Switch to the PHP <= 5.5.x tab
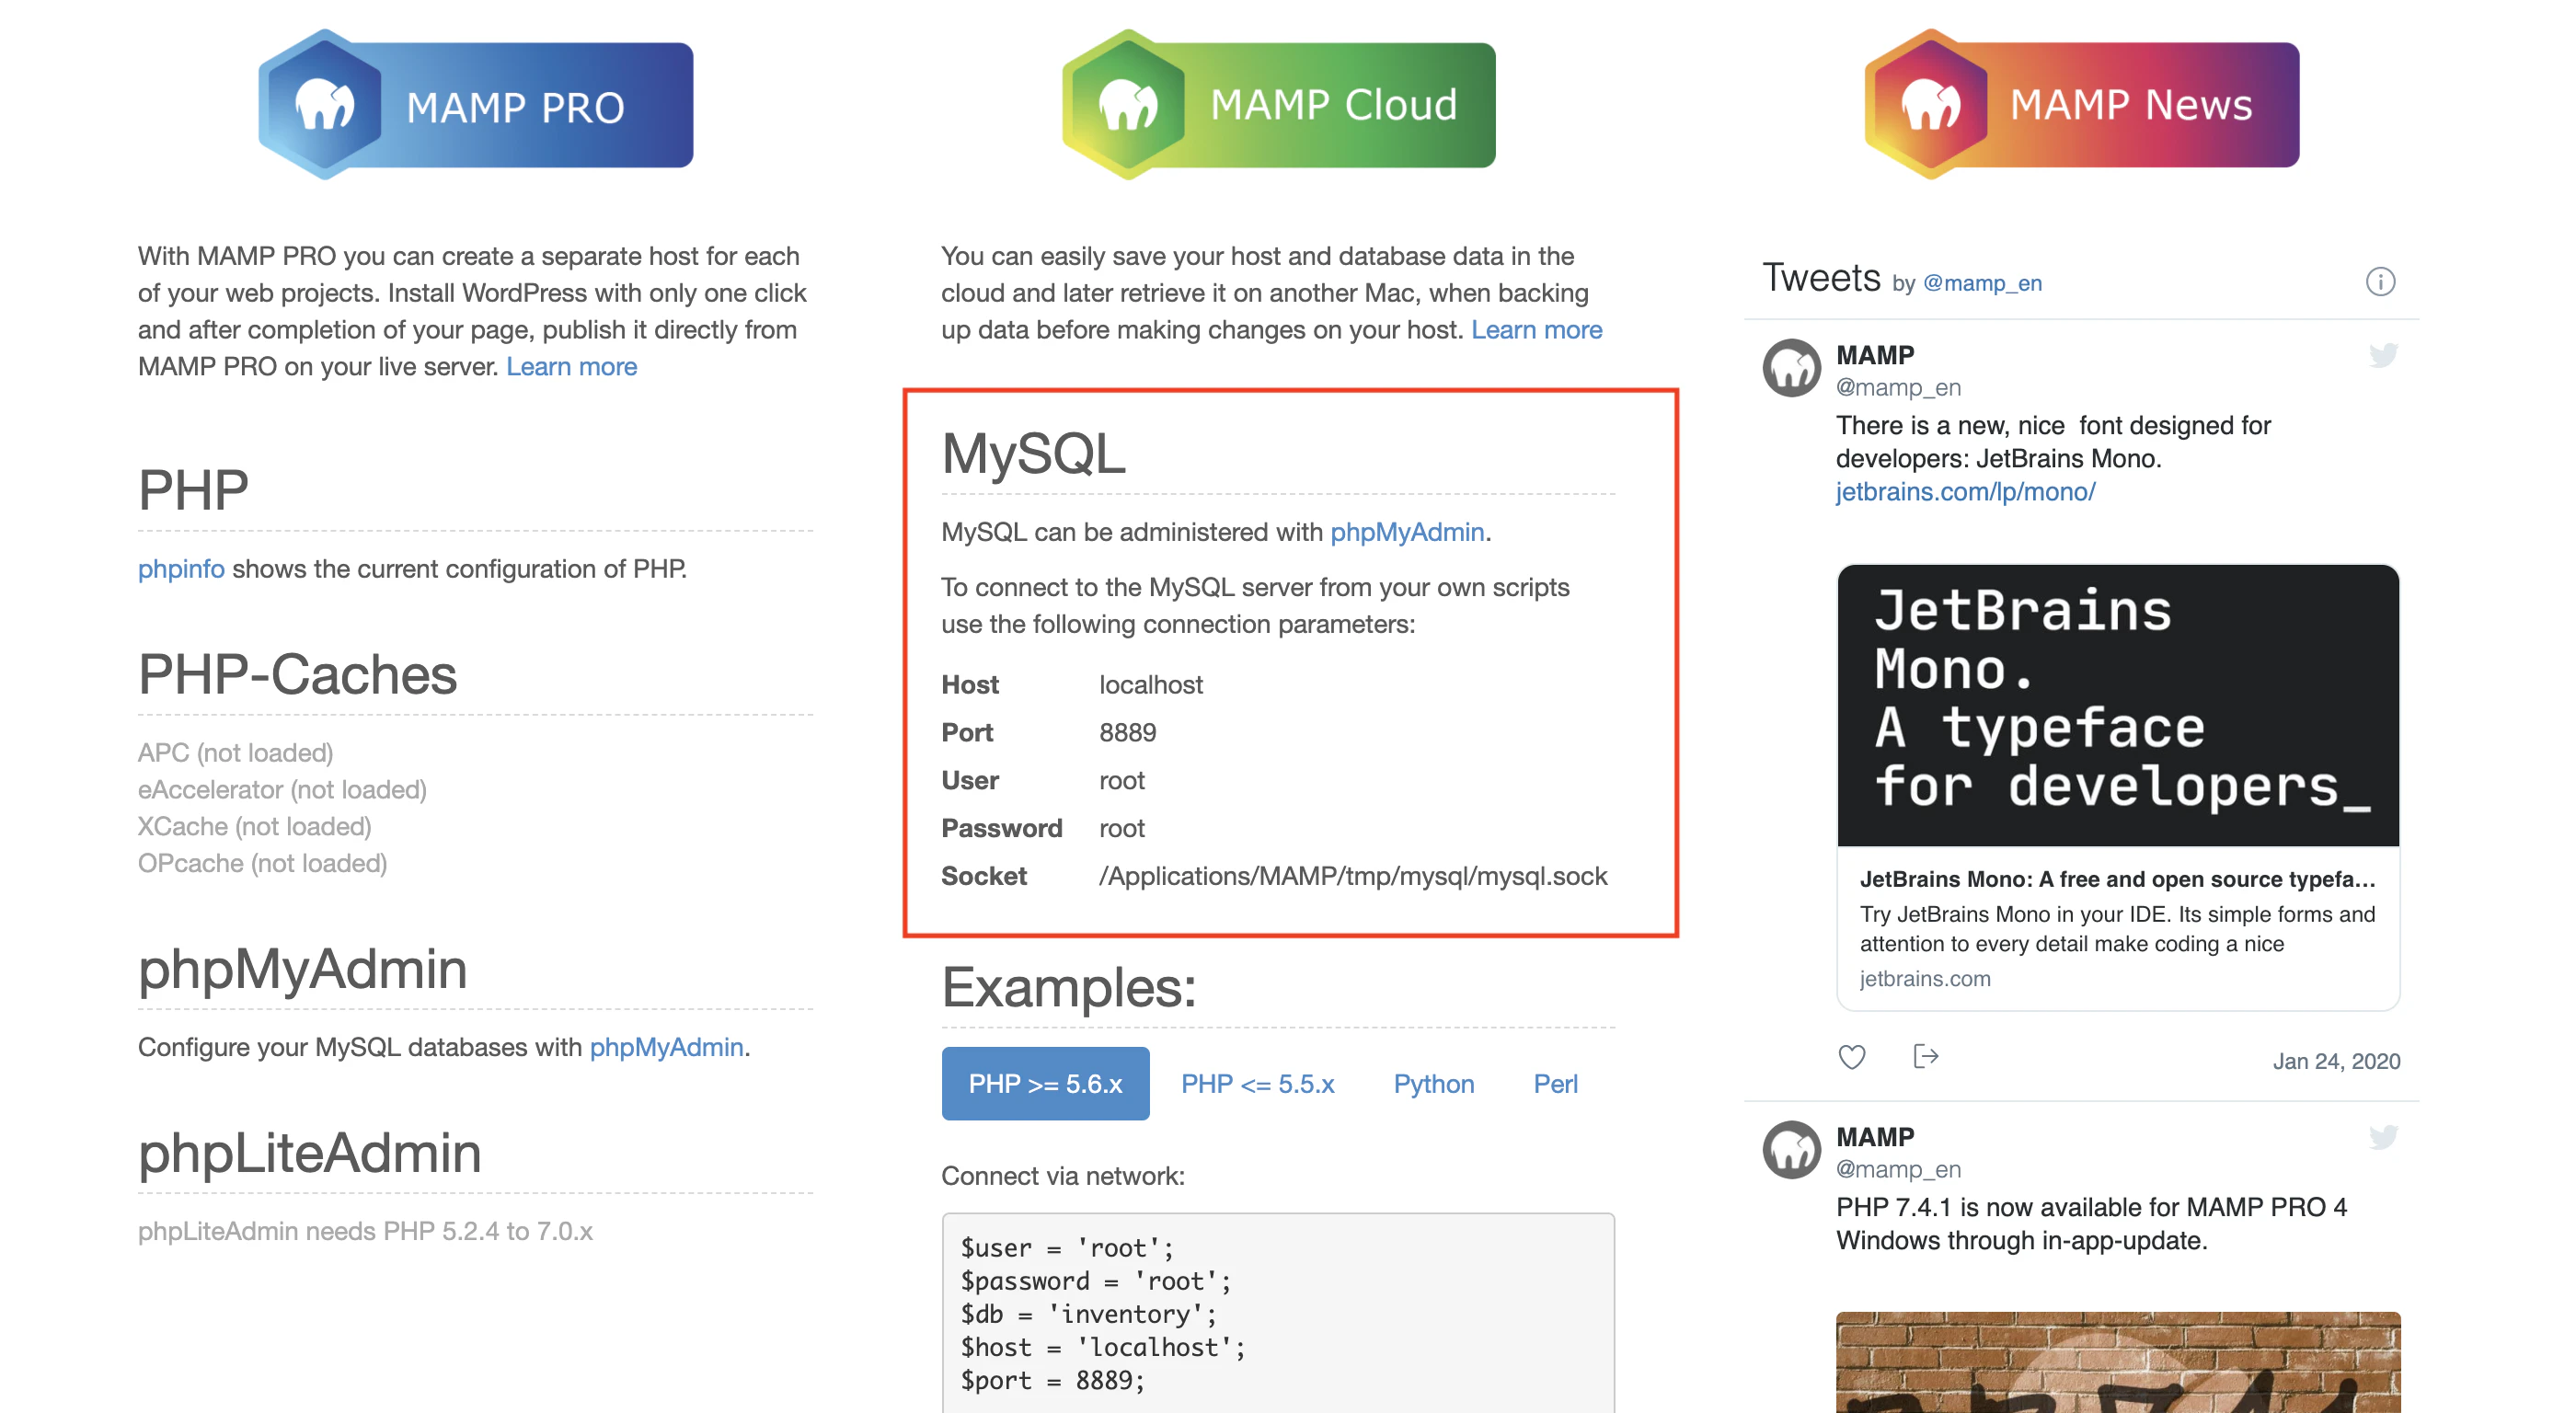The image size is (2576, 1413). [x=1257, y=1084]
